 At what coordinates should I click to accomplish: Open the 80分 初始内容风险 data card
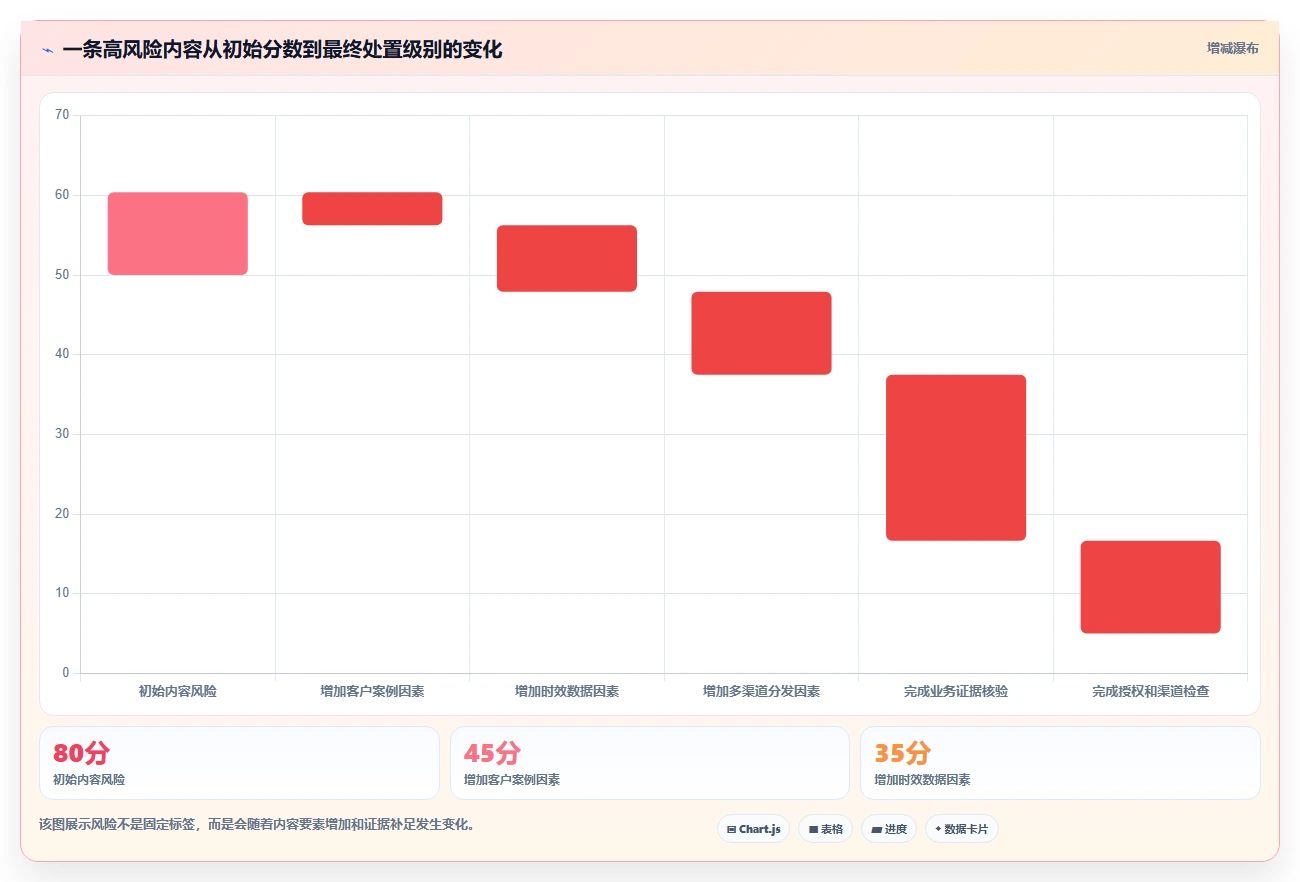click(239, 763)
